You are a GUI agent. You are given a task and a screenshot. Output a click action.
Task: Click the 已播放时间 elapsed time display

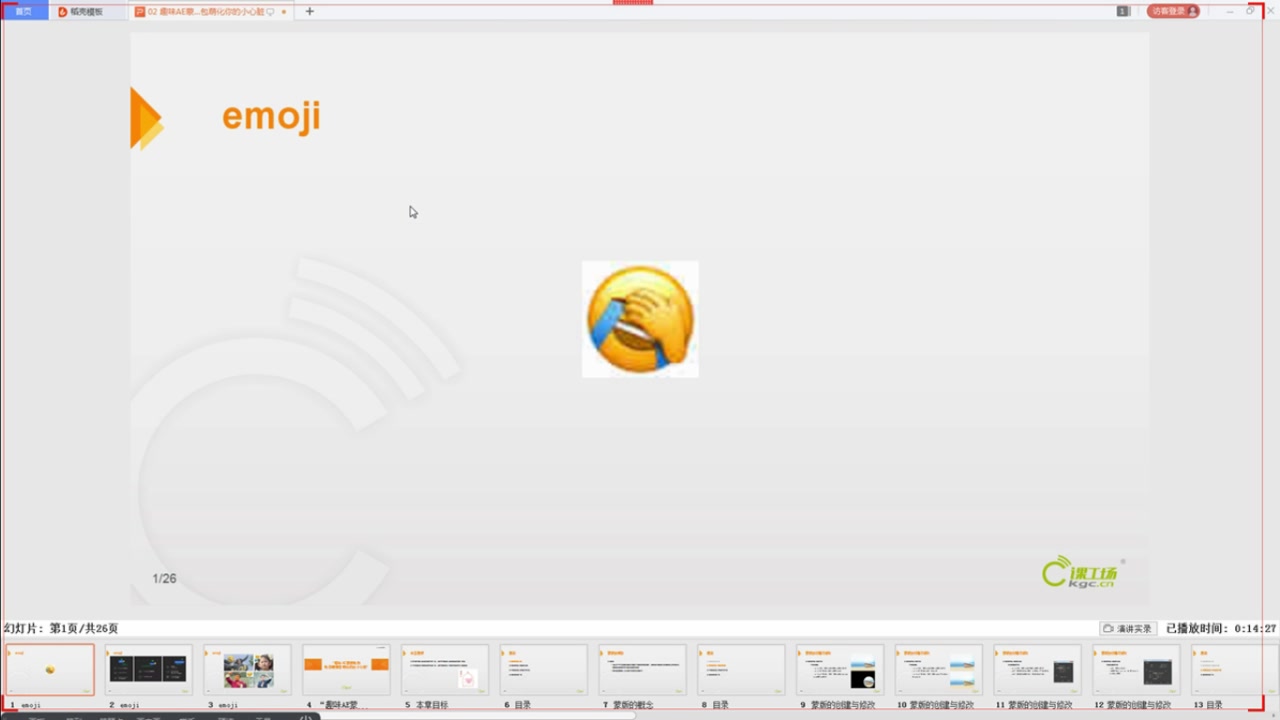1221,628
